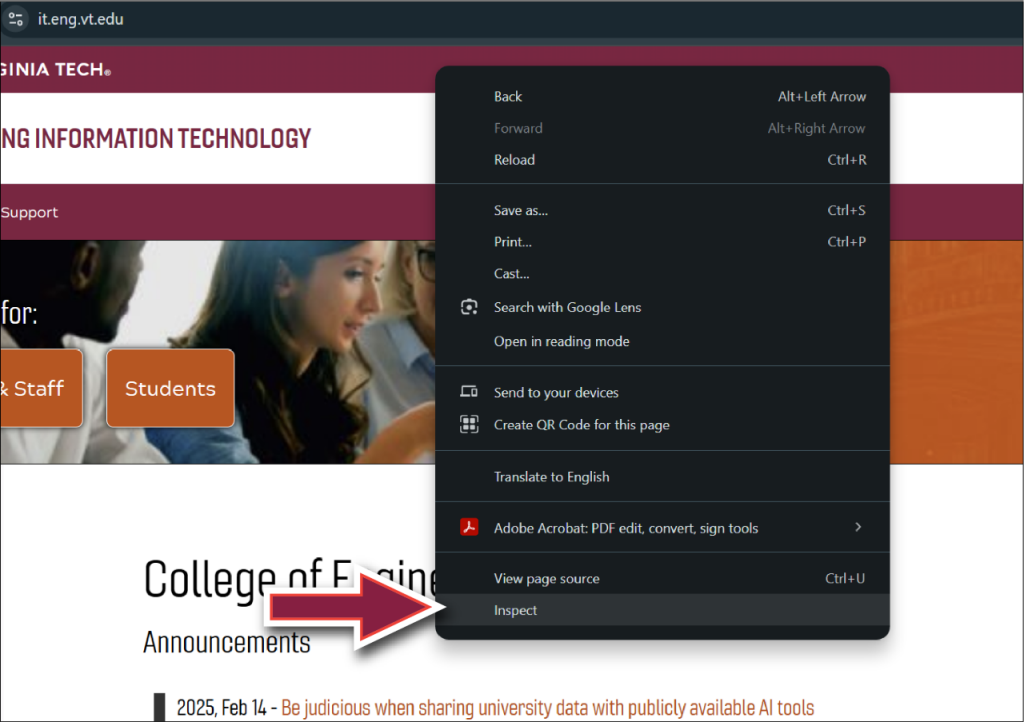Click the Google Lens camera icon
Screen dimensions: 1024x722
tap(469, 307)
